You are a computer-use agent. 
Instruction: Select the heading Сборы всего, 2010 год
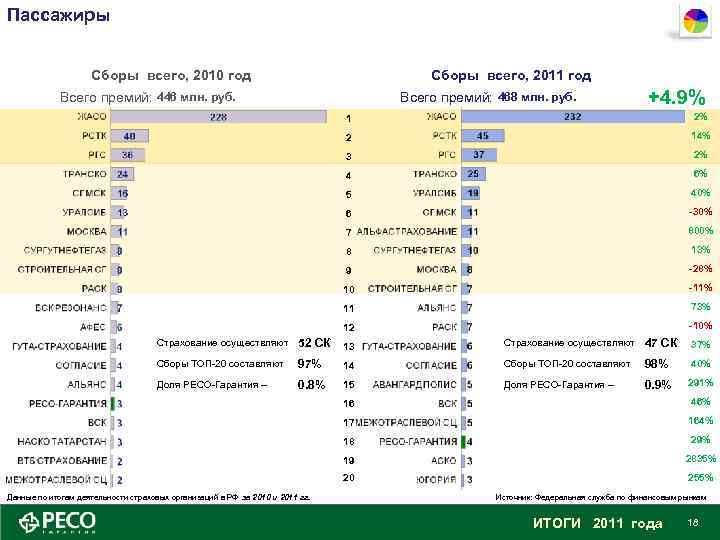171,75
